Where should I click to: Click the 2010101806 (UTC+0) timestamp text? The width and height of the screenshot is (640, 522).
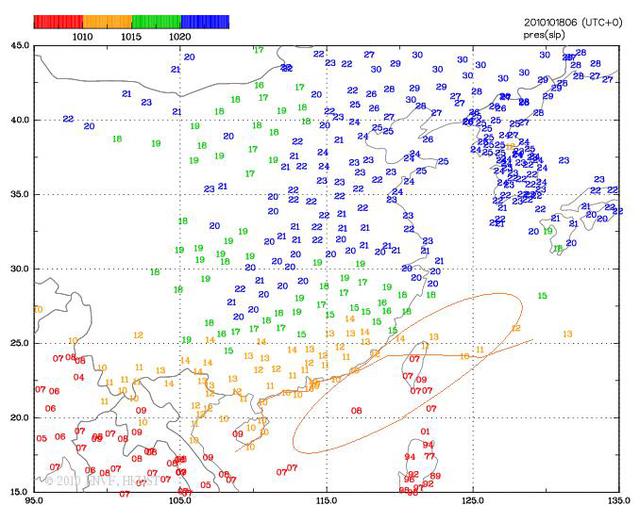[570, 21]
